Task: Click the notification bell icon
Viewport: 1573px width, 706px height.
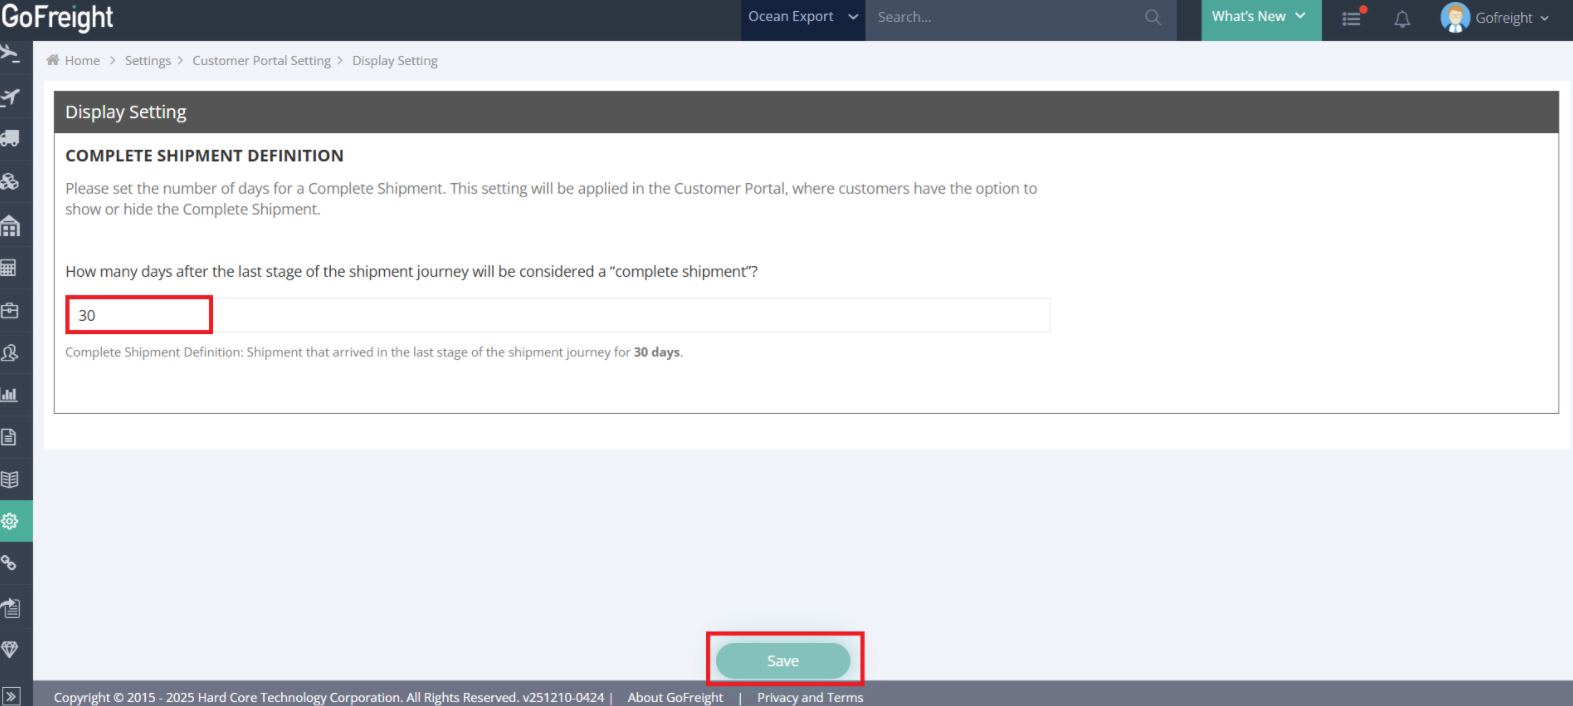Action: click(1402, 19)
